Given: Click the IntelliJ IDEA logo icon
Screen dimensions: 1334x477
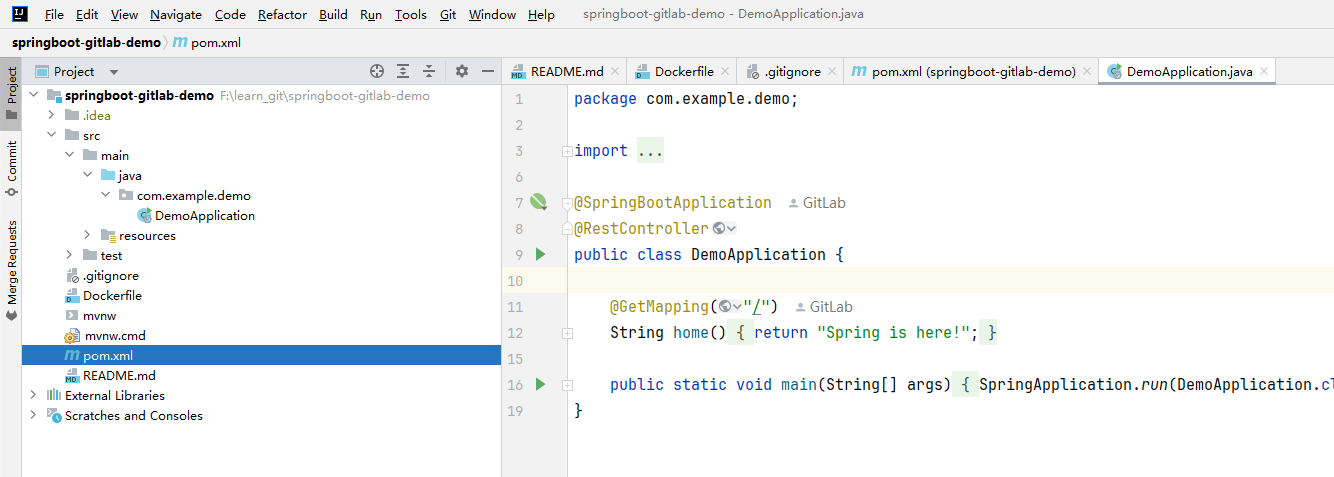Looking at the screenshot, I should click(21, 14).
